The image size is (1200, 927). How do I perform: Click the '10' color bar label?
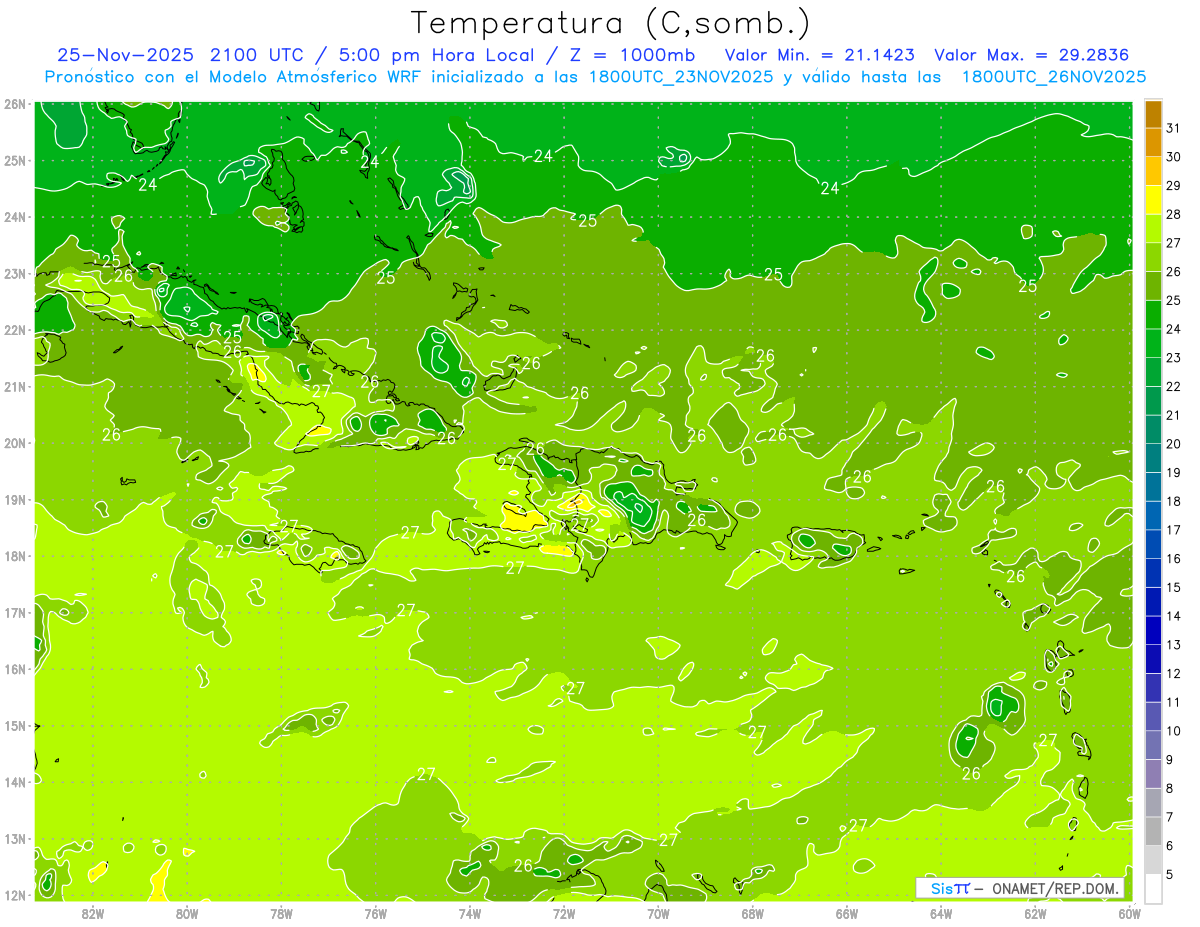pos(1174,731)
